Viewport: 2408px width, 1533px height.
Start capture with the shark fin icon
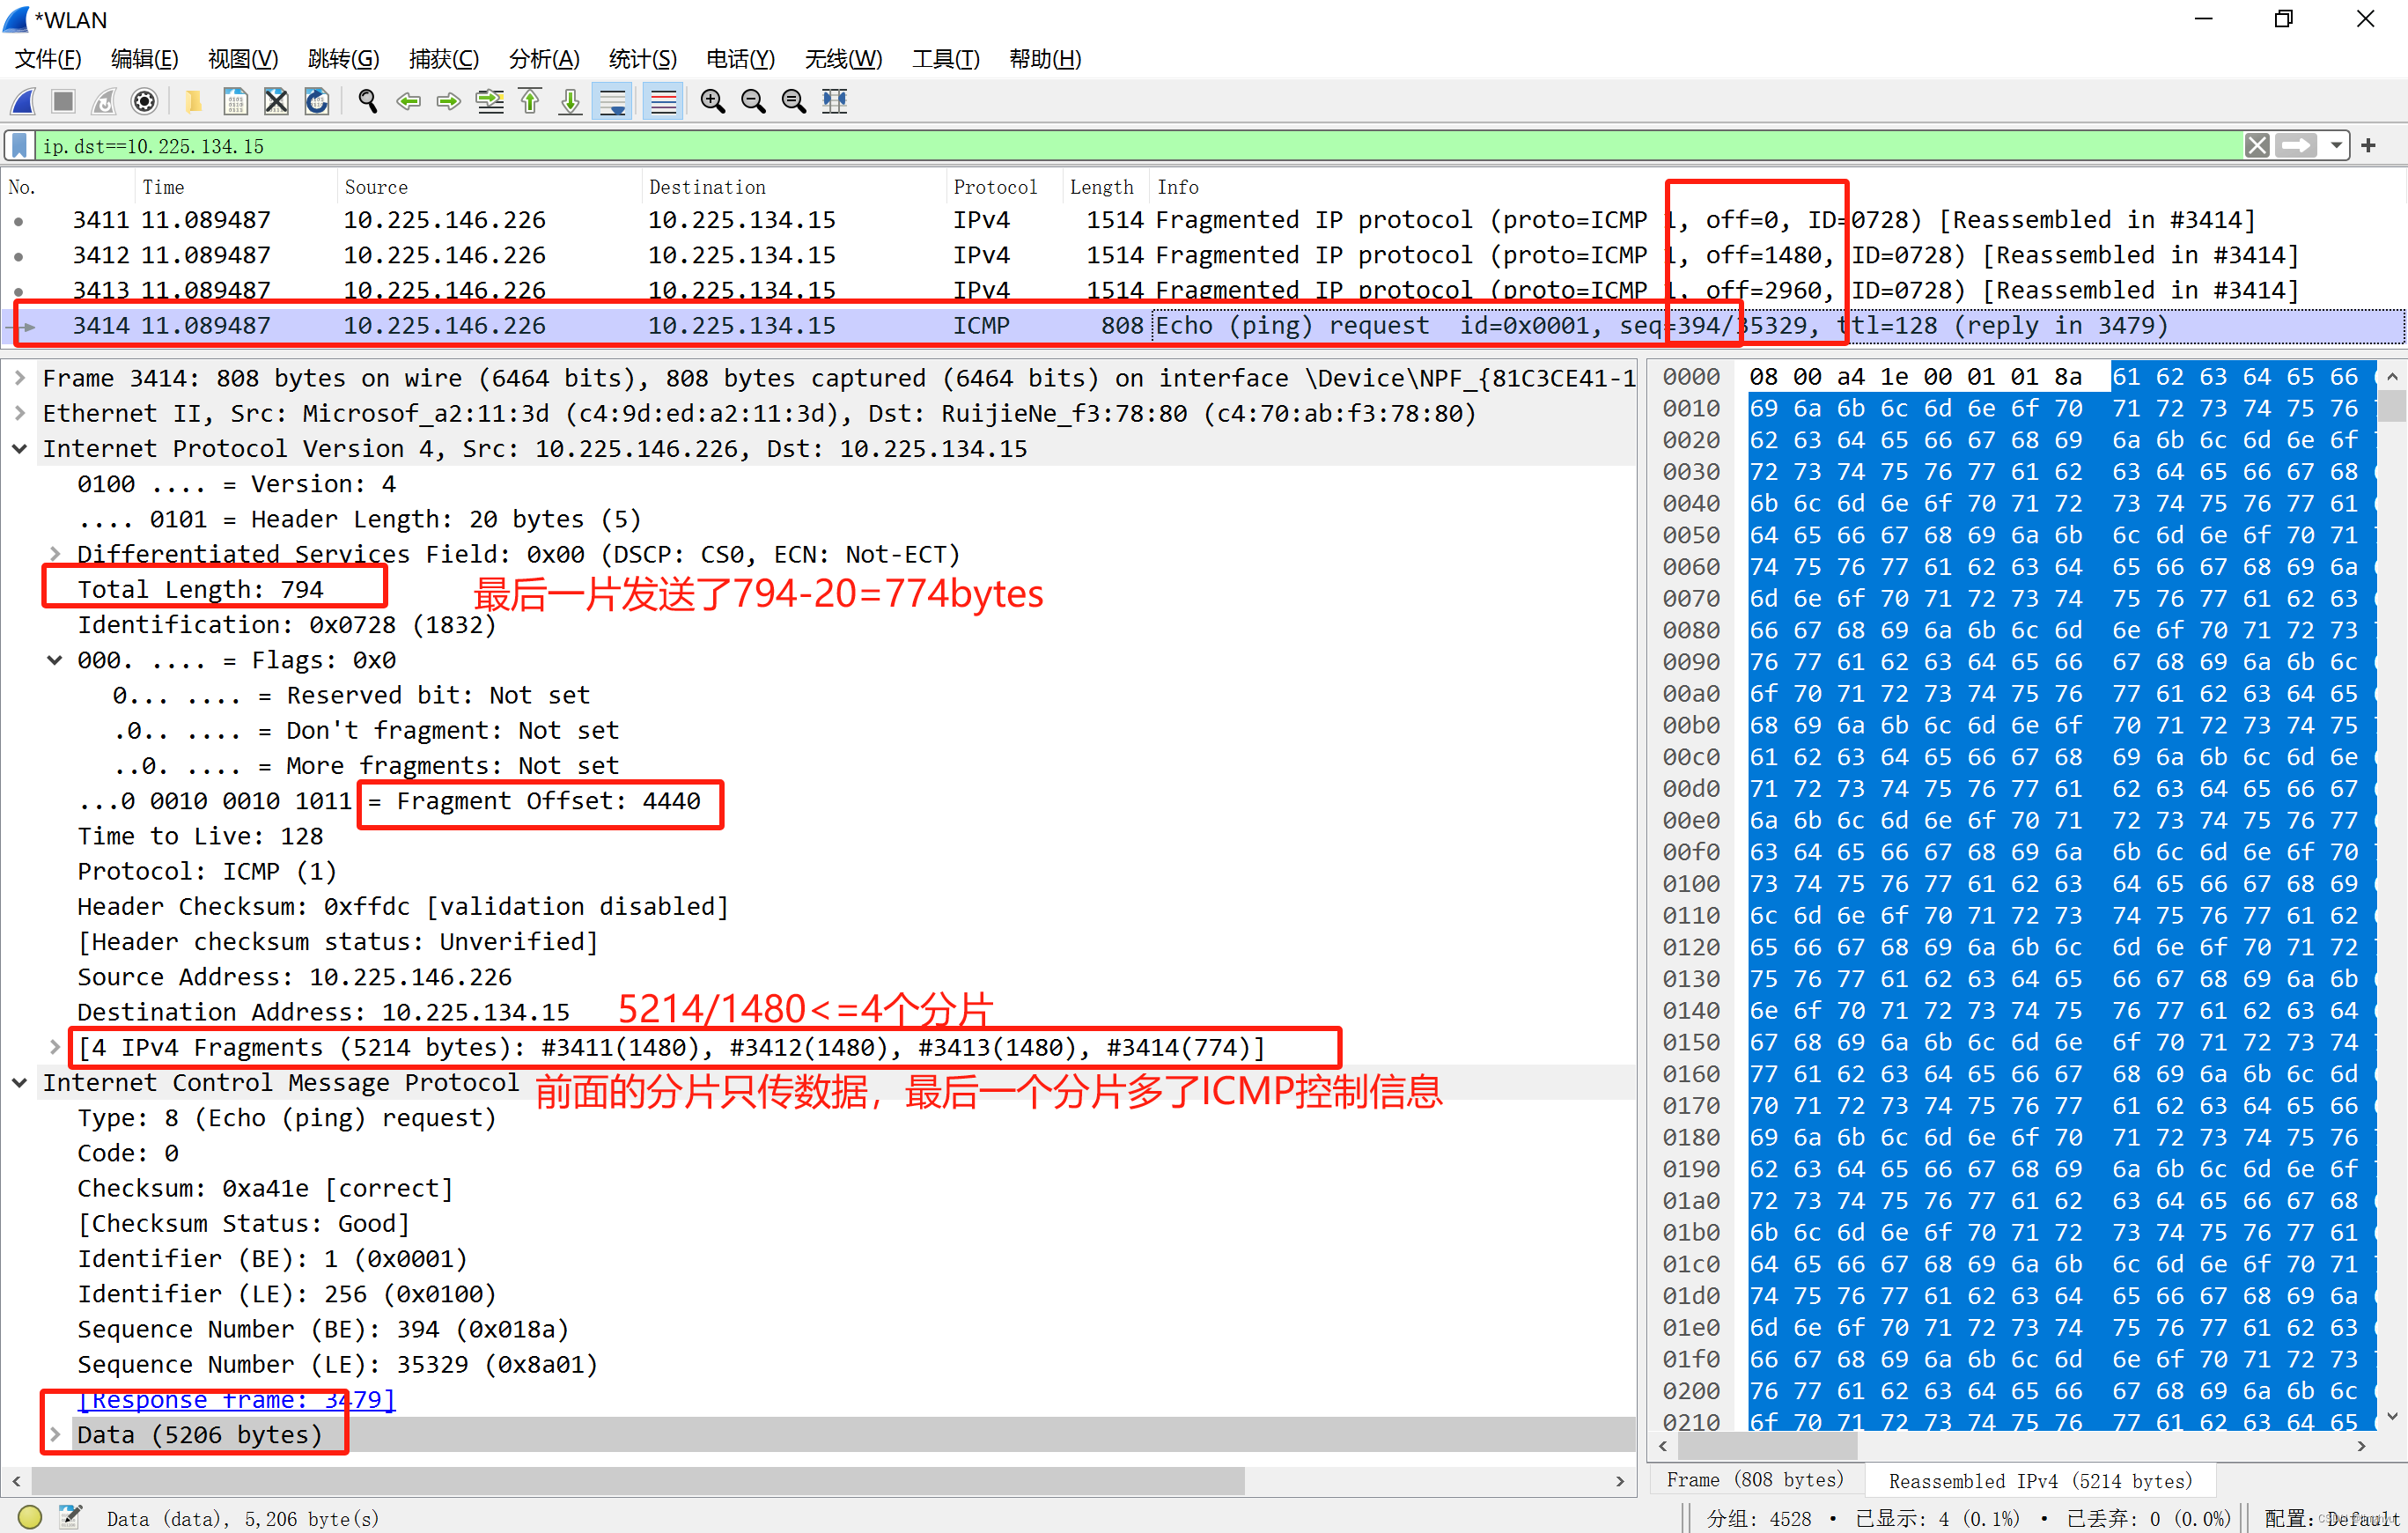(x=23, y=101)
